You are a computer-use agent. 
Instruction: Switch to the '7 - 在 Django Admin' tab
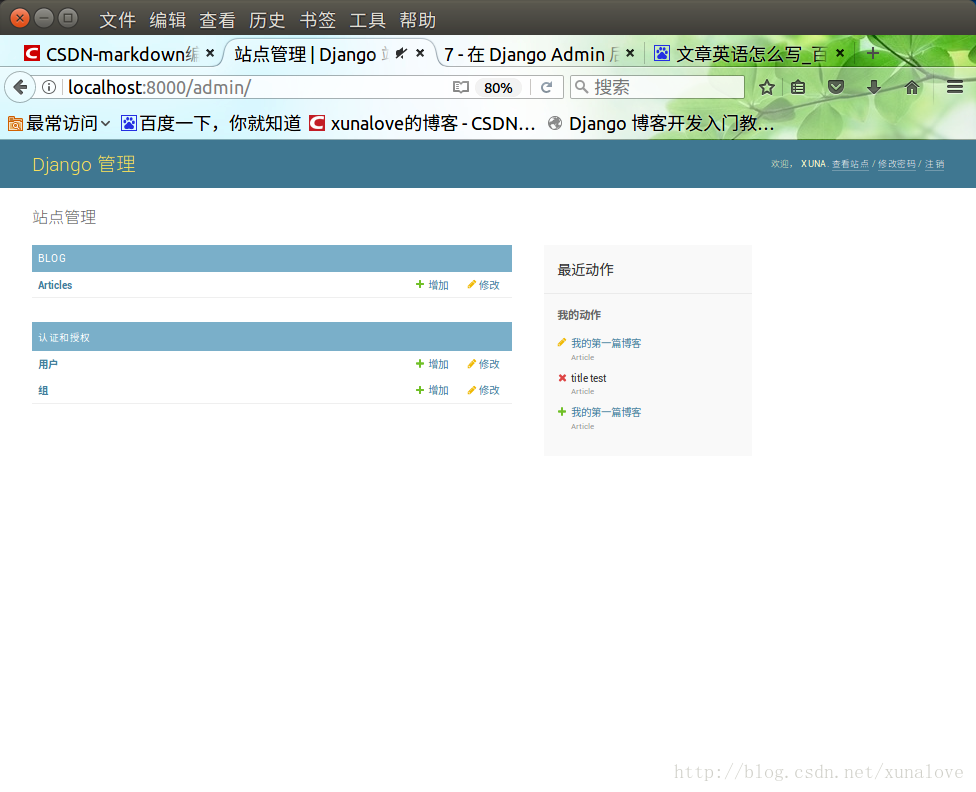coord(538,54)
